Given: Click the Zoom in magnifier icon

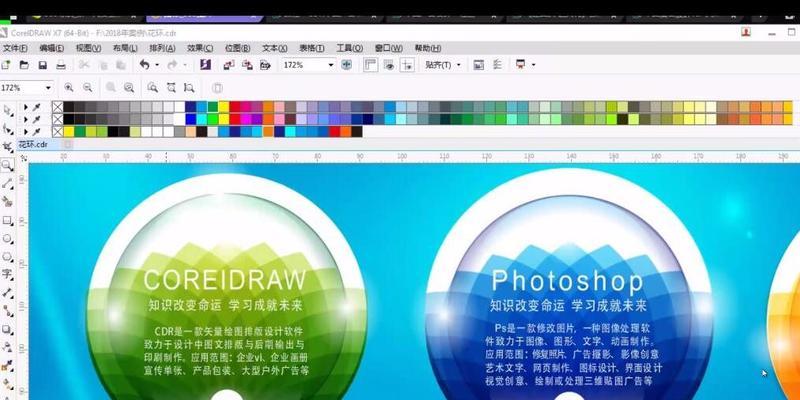Looking at the screenshot, I should [69, 88].
